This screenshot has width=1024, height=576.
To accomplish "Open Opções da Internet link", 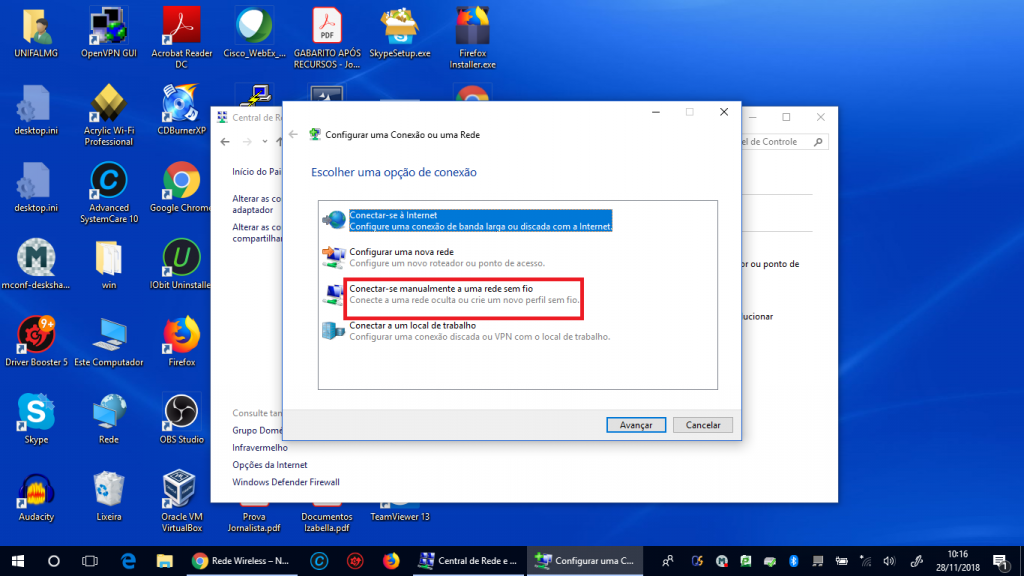I will 270,465.
